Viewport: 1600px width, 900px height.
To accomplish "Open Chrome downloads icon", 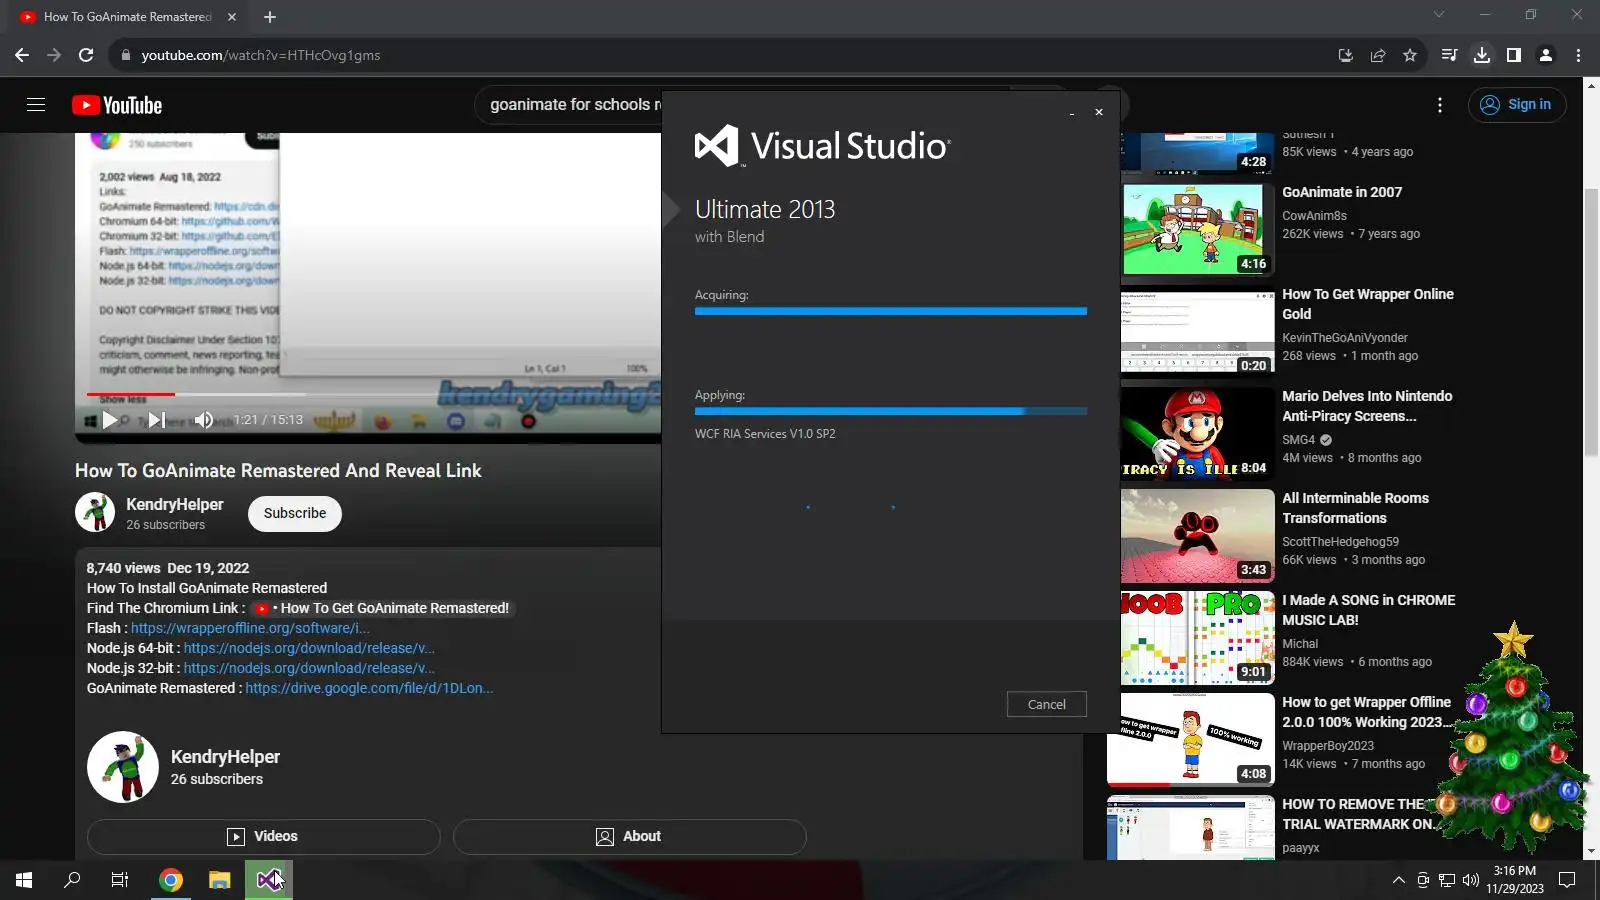I will click(1482, 55).
